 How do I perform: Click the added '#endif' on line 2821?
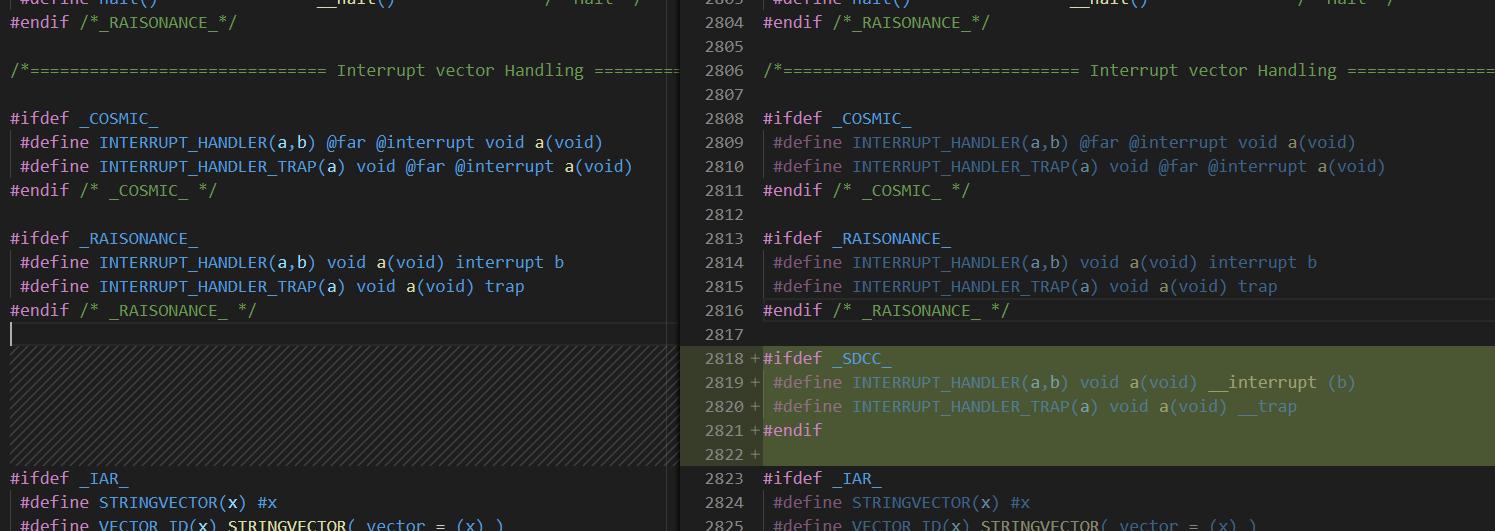pyautogui.click(x=793, y=430)
